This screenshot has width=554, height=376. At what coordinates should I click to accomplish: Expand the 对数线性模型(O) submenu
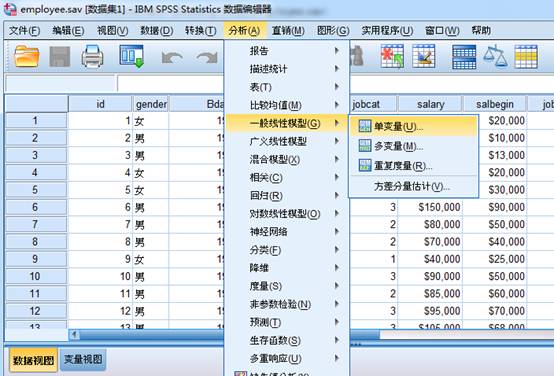286,213
